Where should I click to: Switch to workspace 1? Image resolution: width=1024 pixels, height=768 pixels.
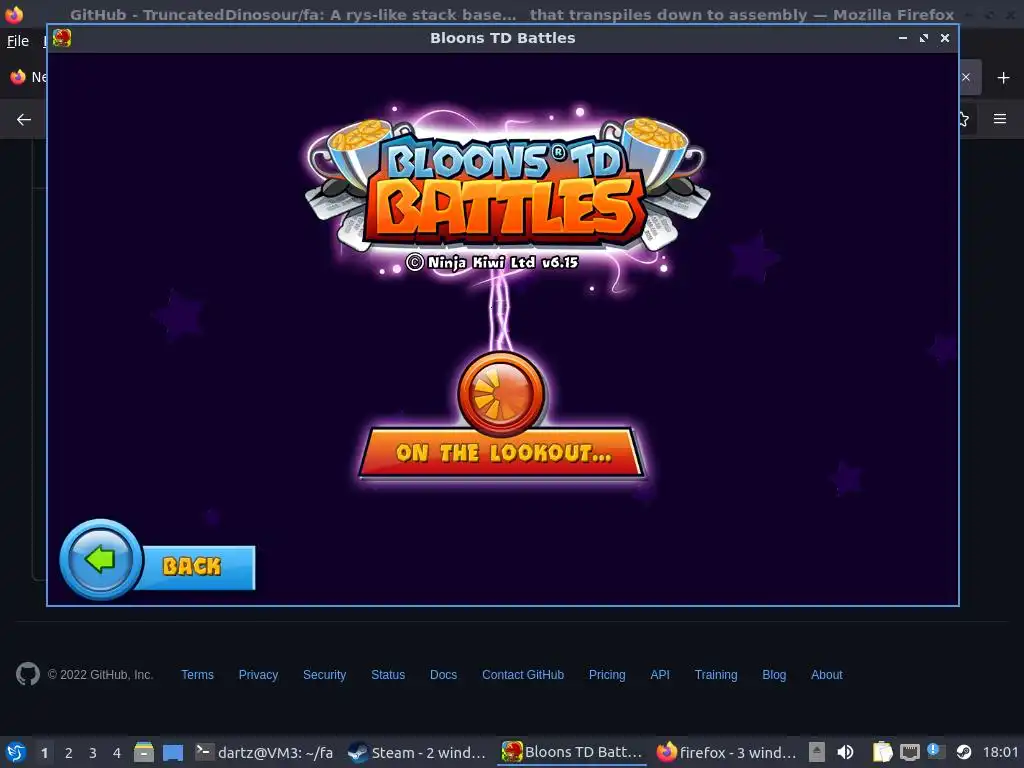pos(44,753)
